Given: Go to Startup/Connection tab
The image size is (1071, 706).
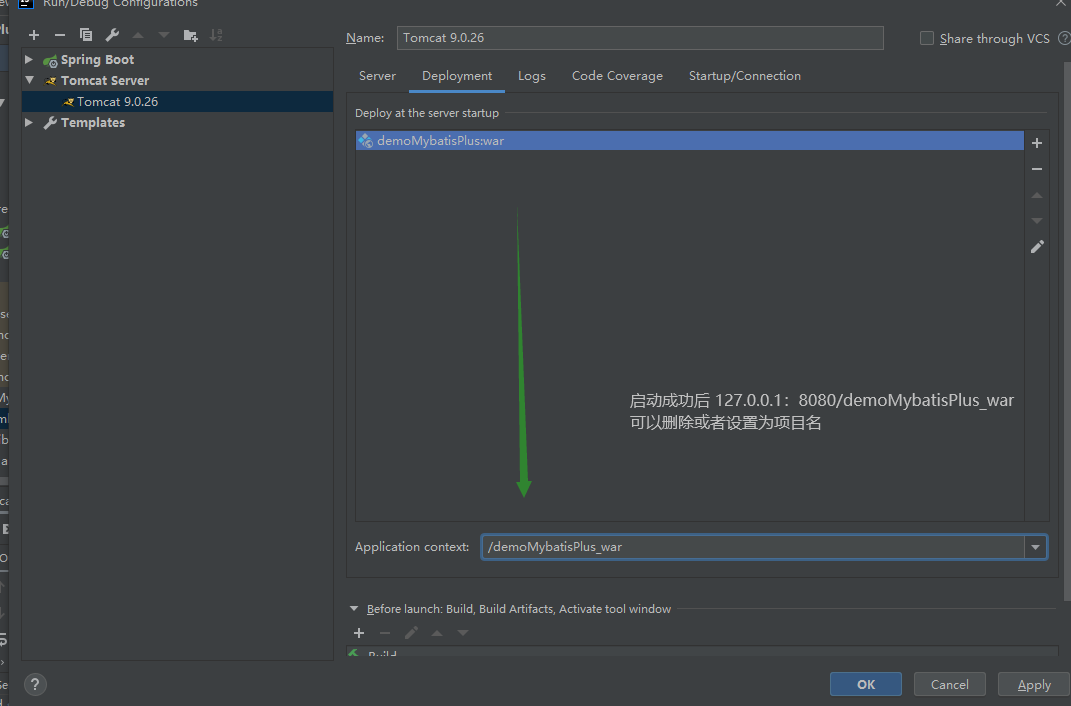Looking at the screenshot, I should (745, 76).
